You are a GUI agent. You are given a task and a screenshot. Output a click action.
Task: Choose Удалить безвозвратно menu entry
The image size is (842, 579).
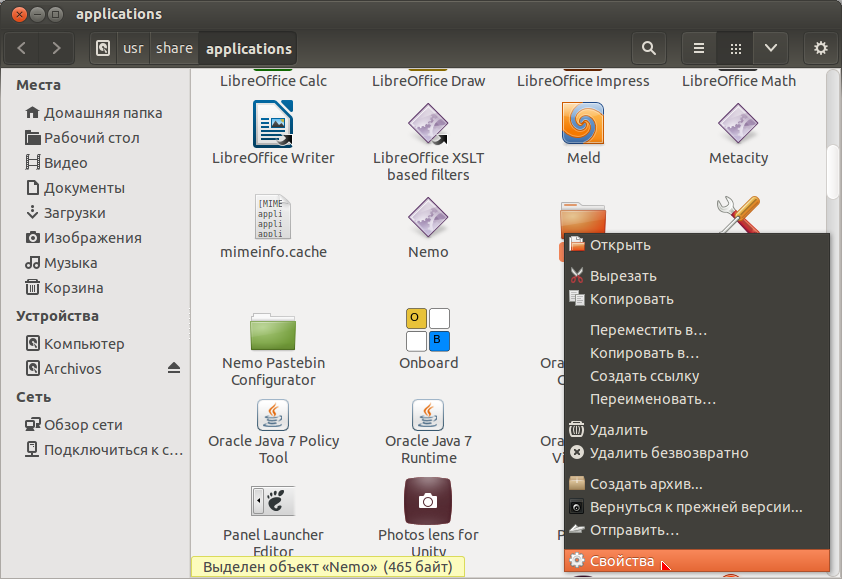(696, 453)
